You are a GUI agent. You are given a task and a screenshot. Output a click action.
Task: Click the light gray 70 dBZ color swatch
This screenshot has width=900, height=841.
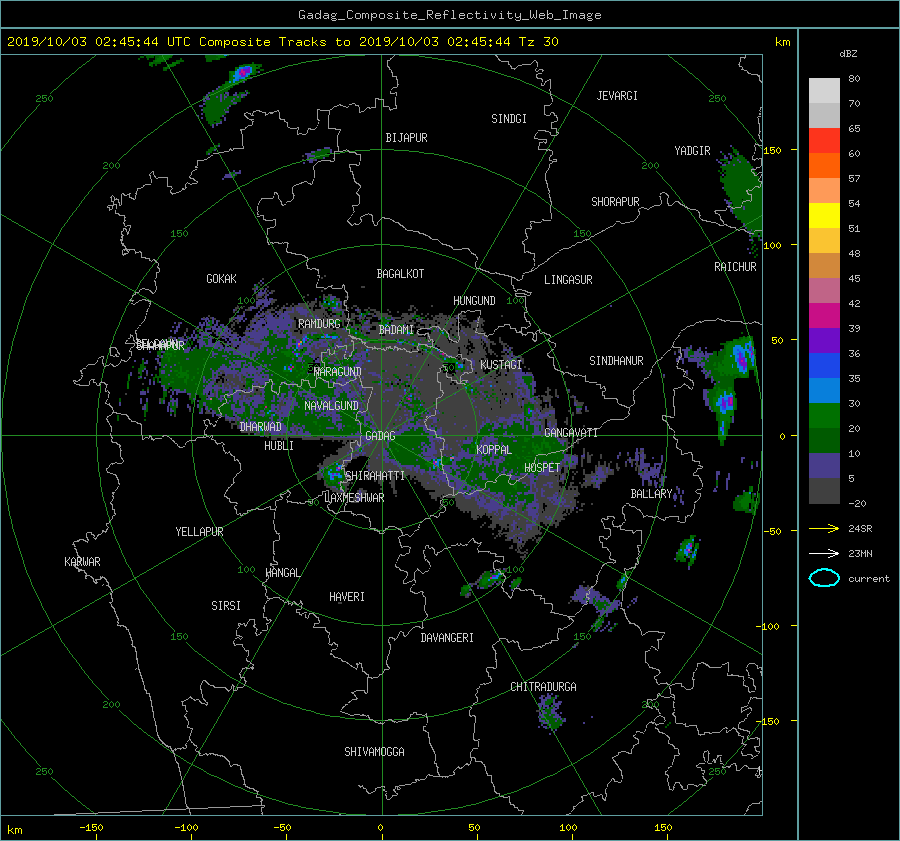pos(824,90)
